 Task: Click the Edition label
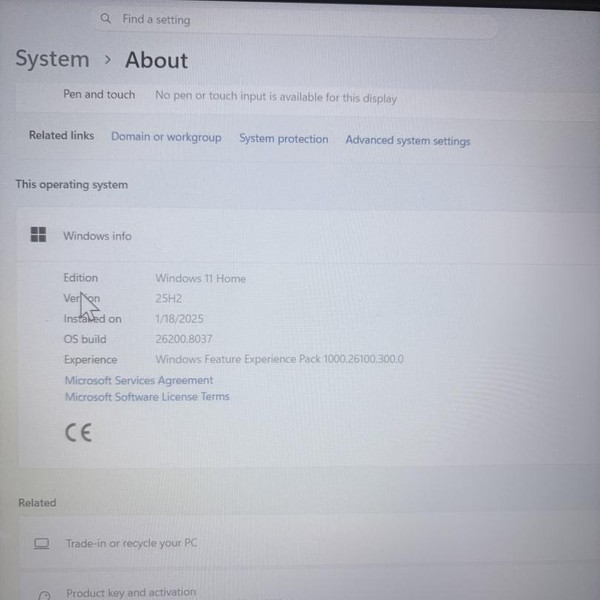click(81, 278)
